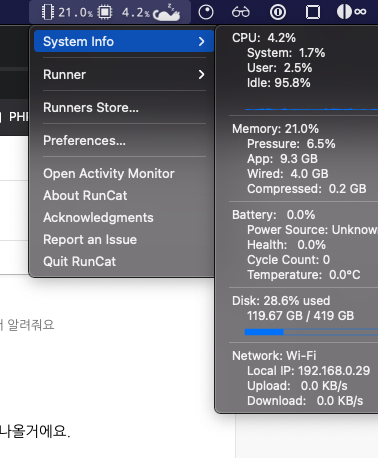Expand the System Info chevron arrow
378x458 pixels.
pos(201,42)
